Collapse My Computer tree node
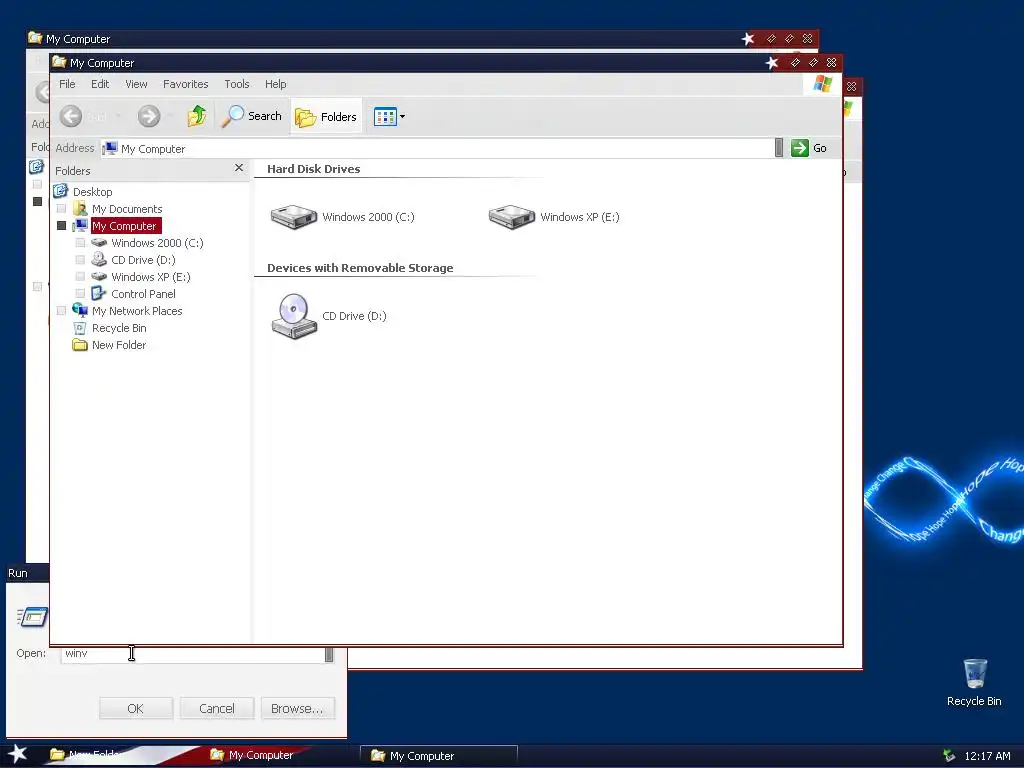This screenshot has width=1024, height=768. [61, 225]
